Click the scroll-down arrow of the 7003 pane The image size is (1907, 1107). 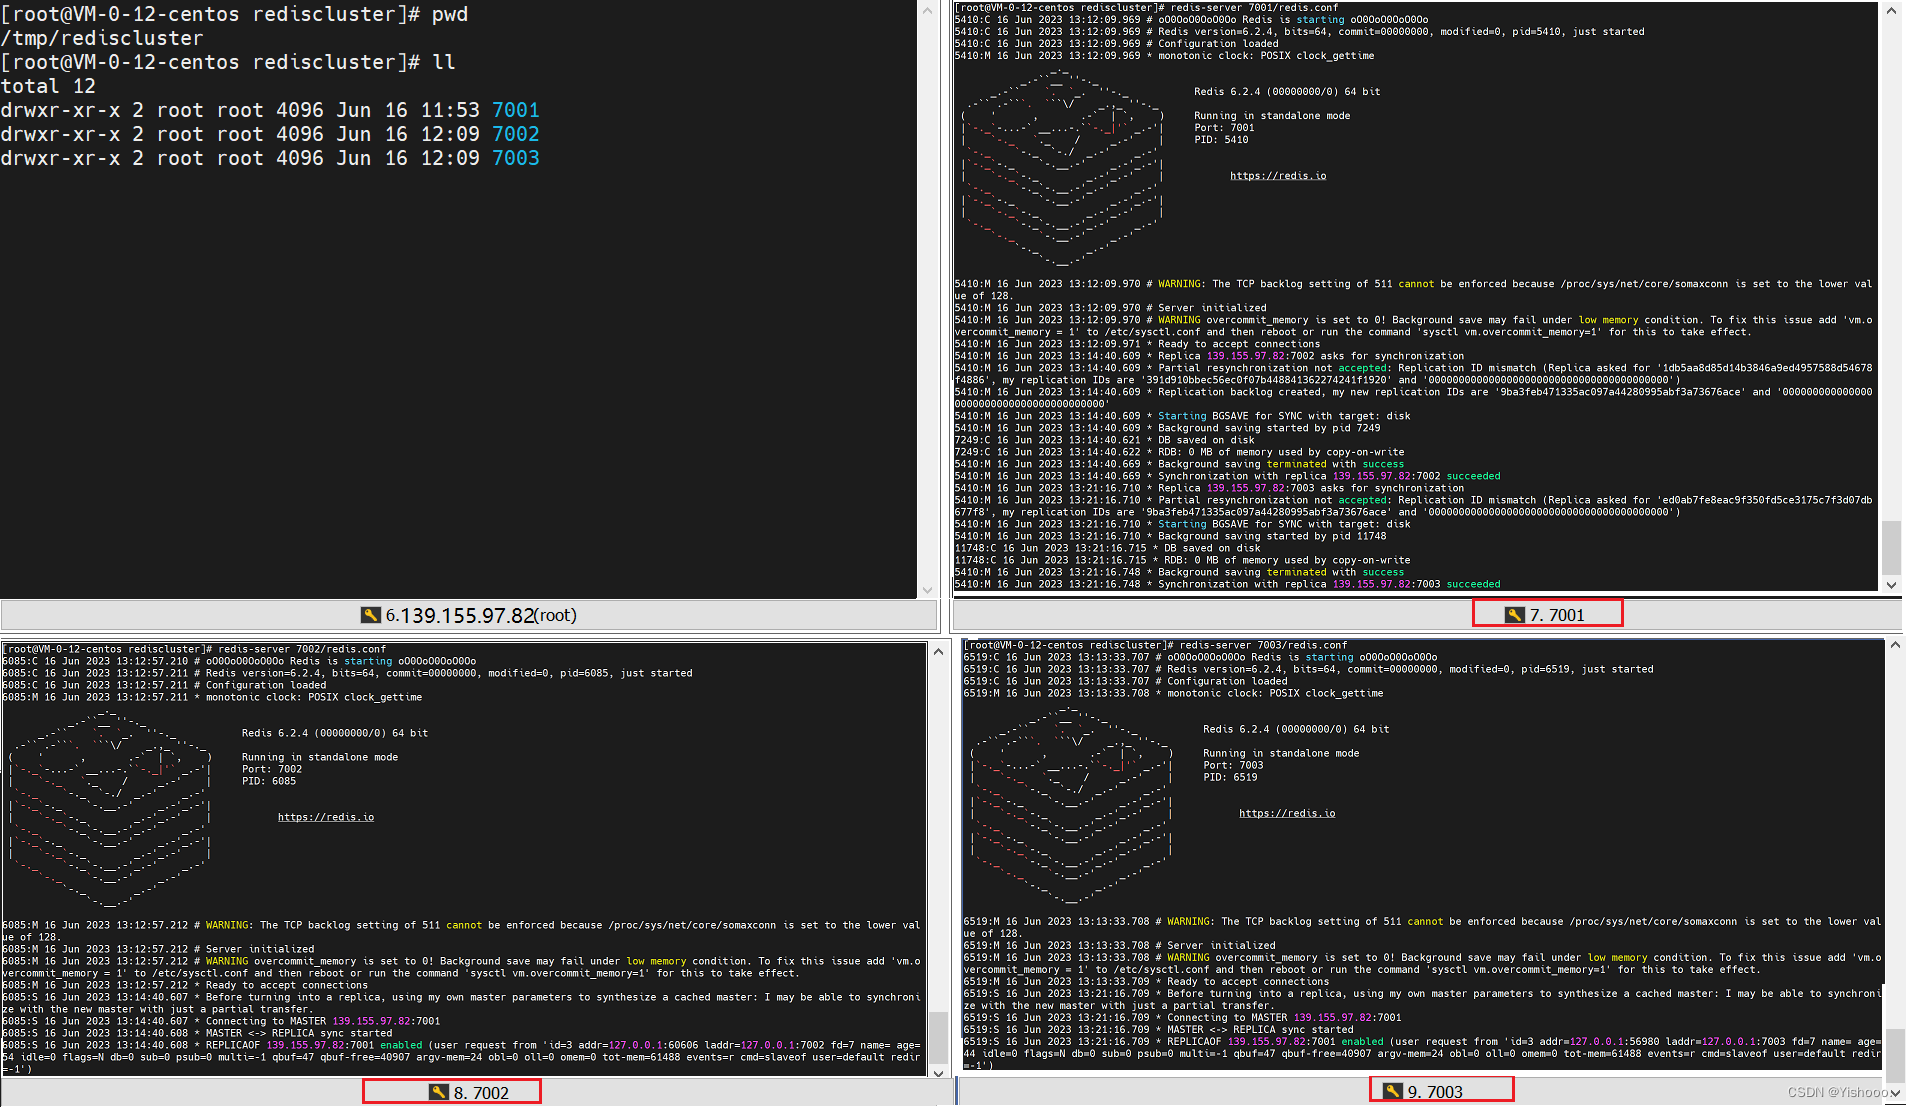click(x=1894, y=1092)
